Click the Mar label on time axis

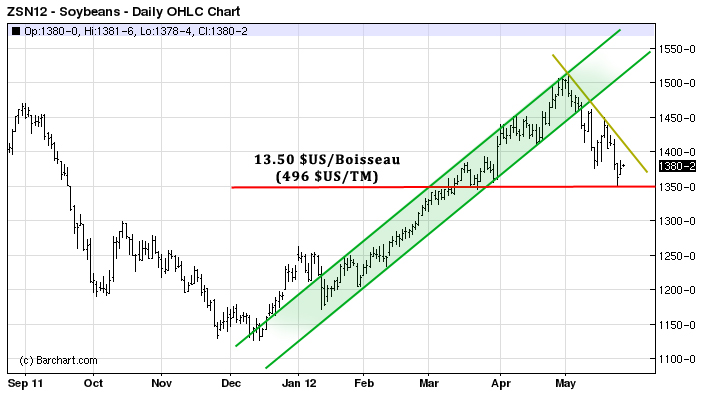click(x=430, y=382)
